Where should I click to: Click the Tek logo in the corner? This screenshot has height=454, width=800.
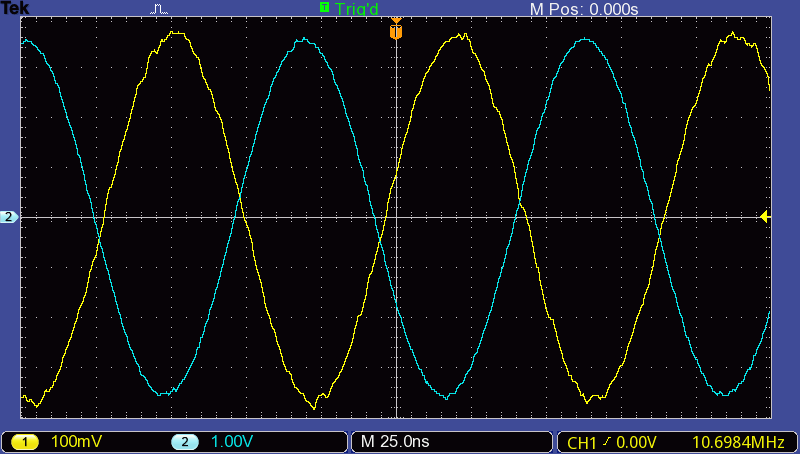click(14, 8)
